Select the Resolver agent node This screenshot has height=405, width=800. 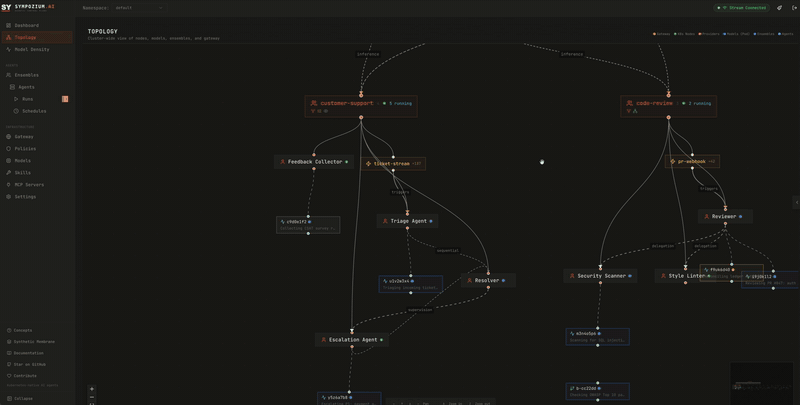pos(488,280)
